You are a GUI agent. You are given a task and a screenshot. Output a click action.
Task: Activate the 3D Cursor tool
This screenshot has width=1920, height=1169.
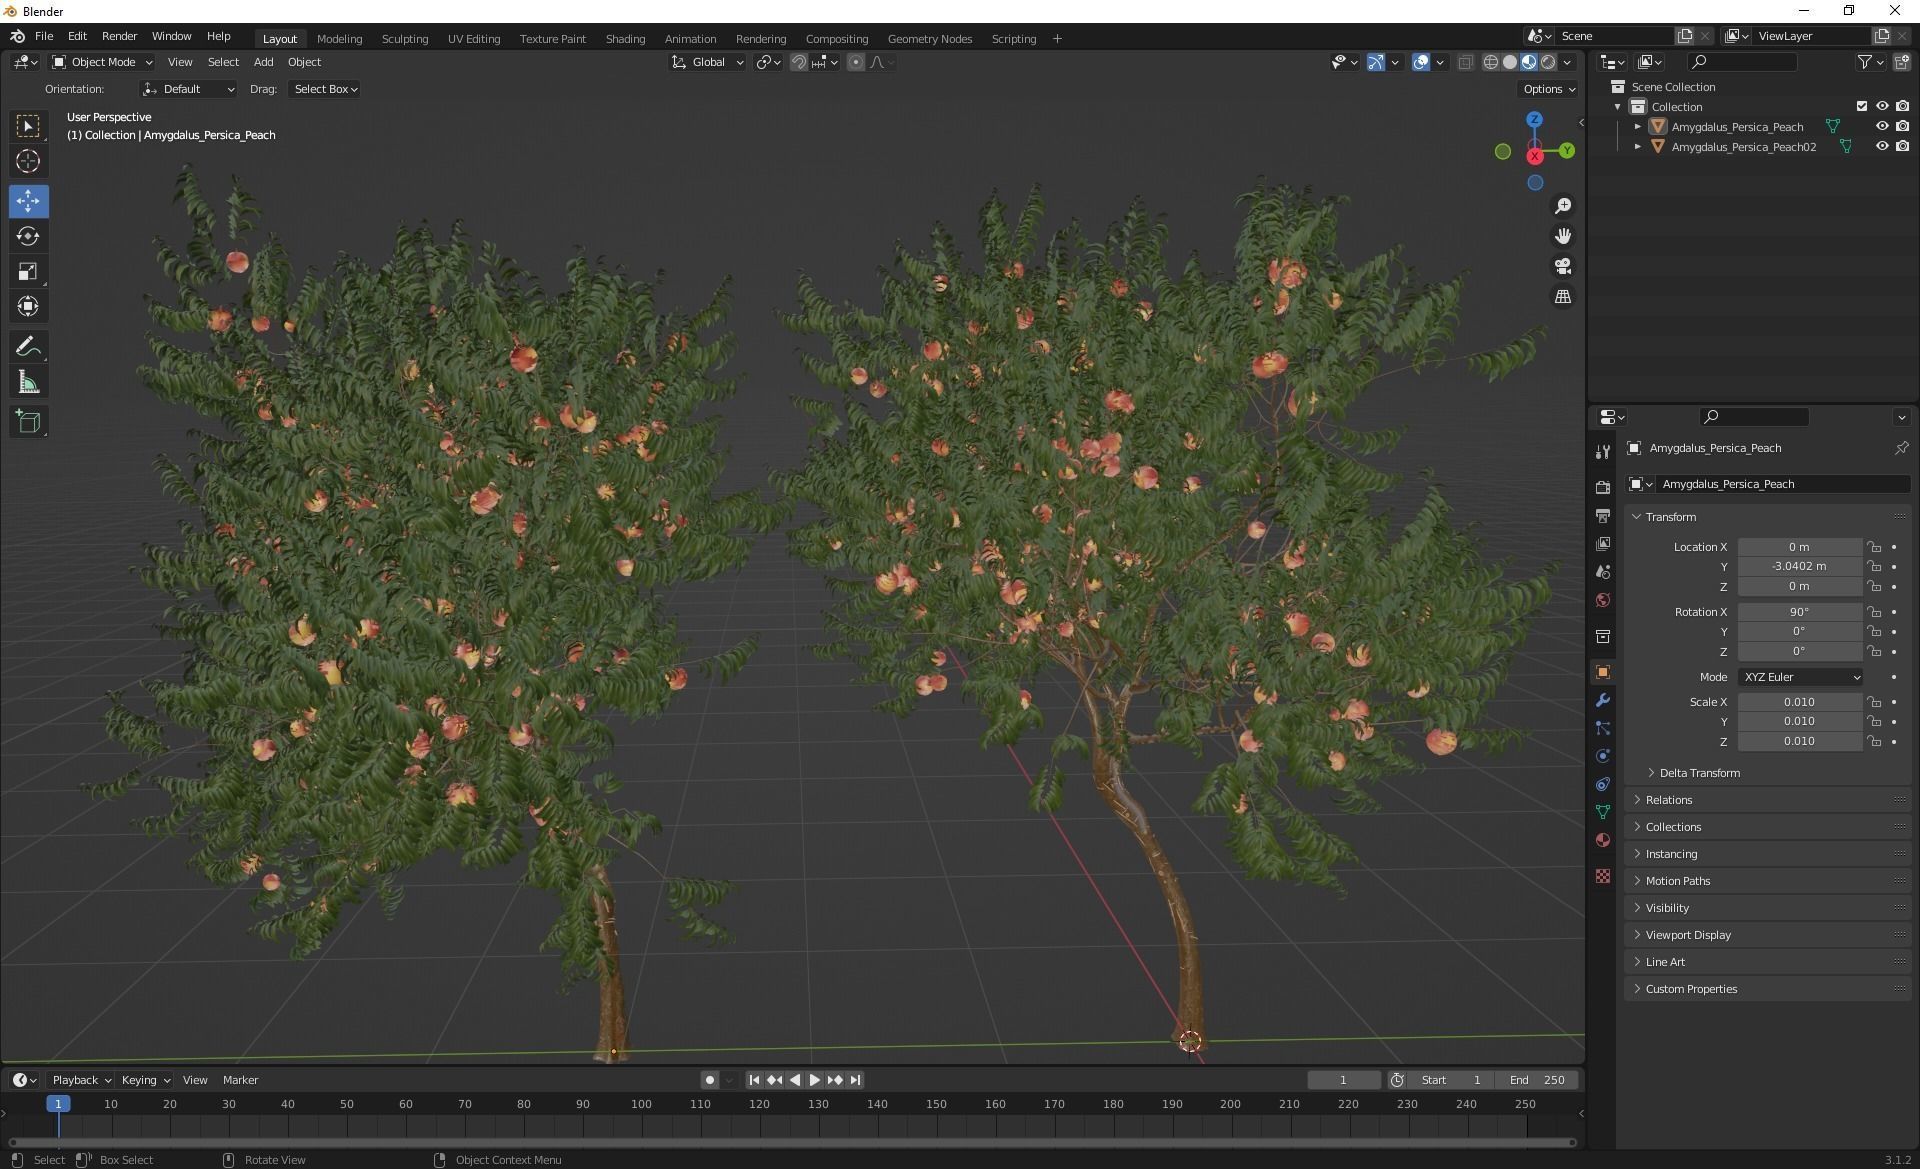coord(28,161)
